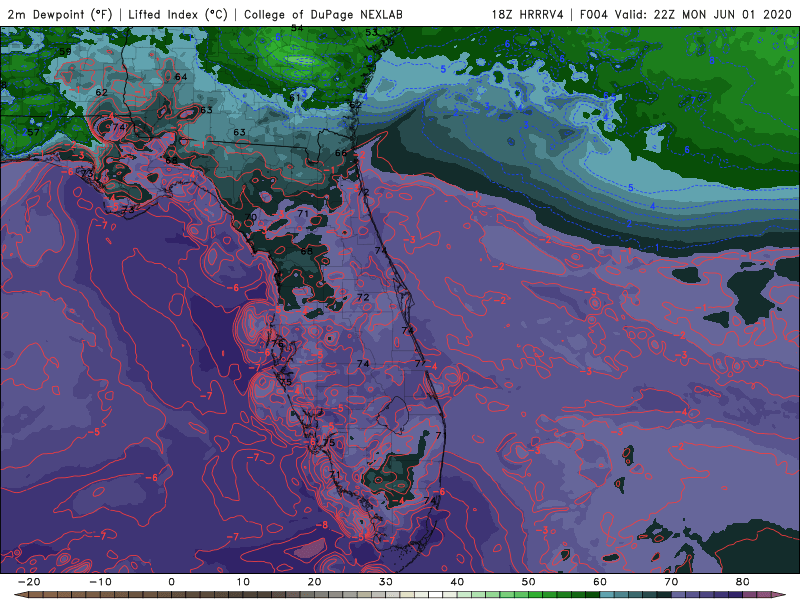This screenshot has height=600, width=800.
Task: Click the '70' dewpoint value on the map
Action: (251, 217)
